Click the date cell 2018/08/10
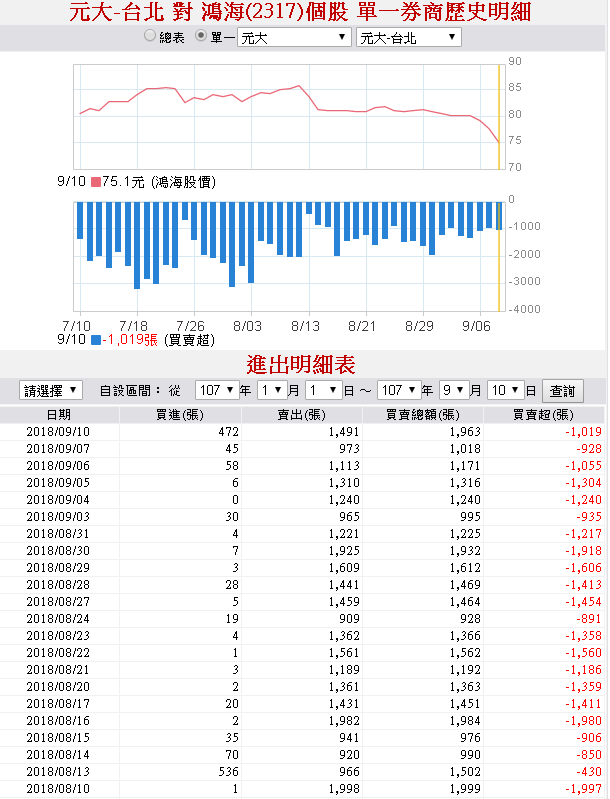Viewport: 610px width, 799px height. click(x=58, y=789)
